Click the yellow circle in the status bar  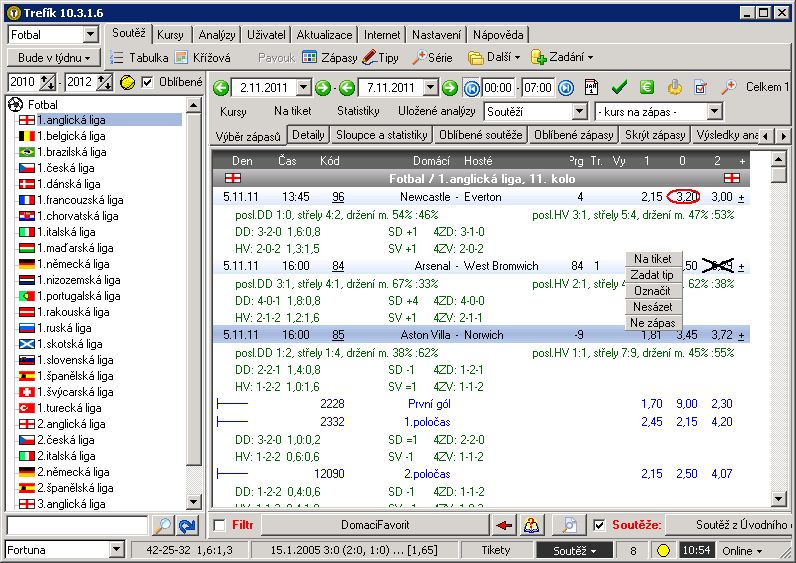pos(663,550)
